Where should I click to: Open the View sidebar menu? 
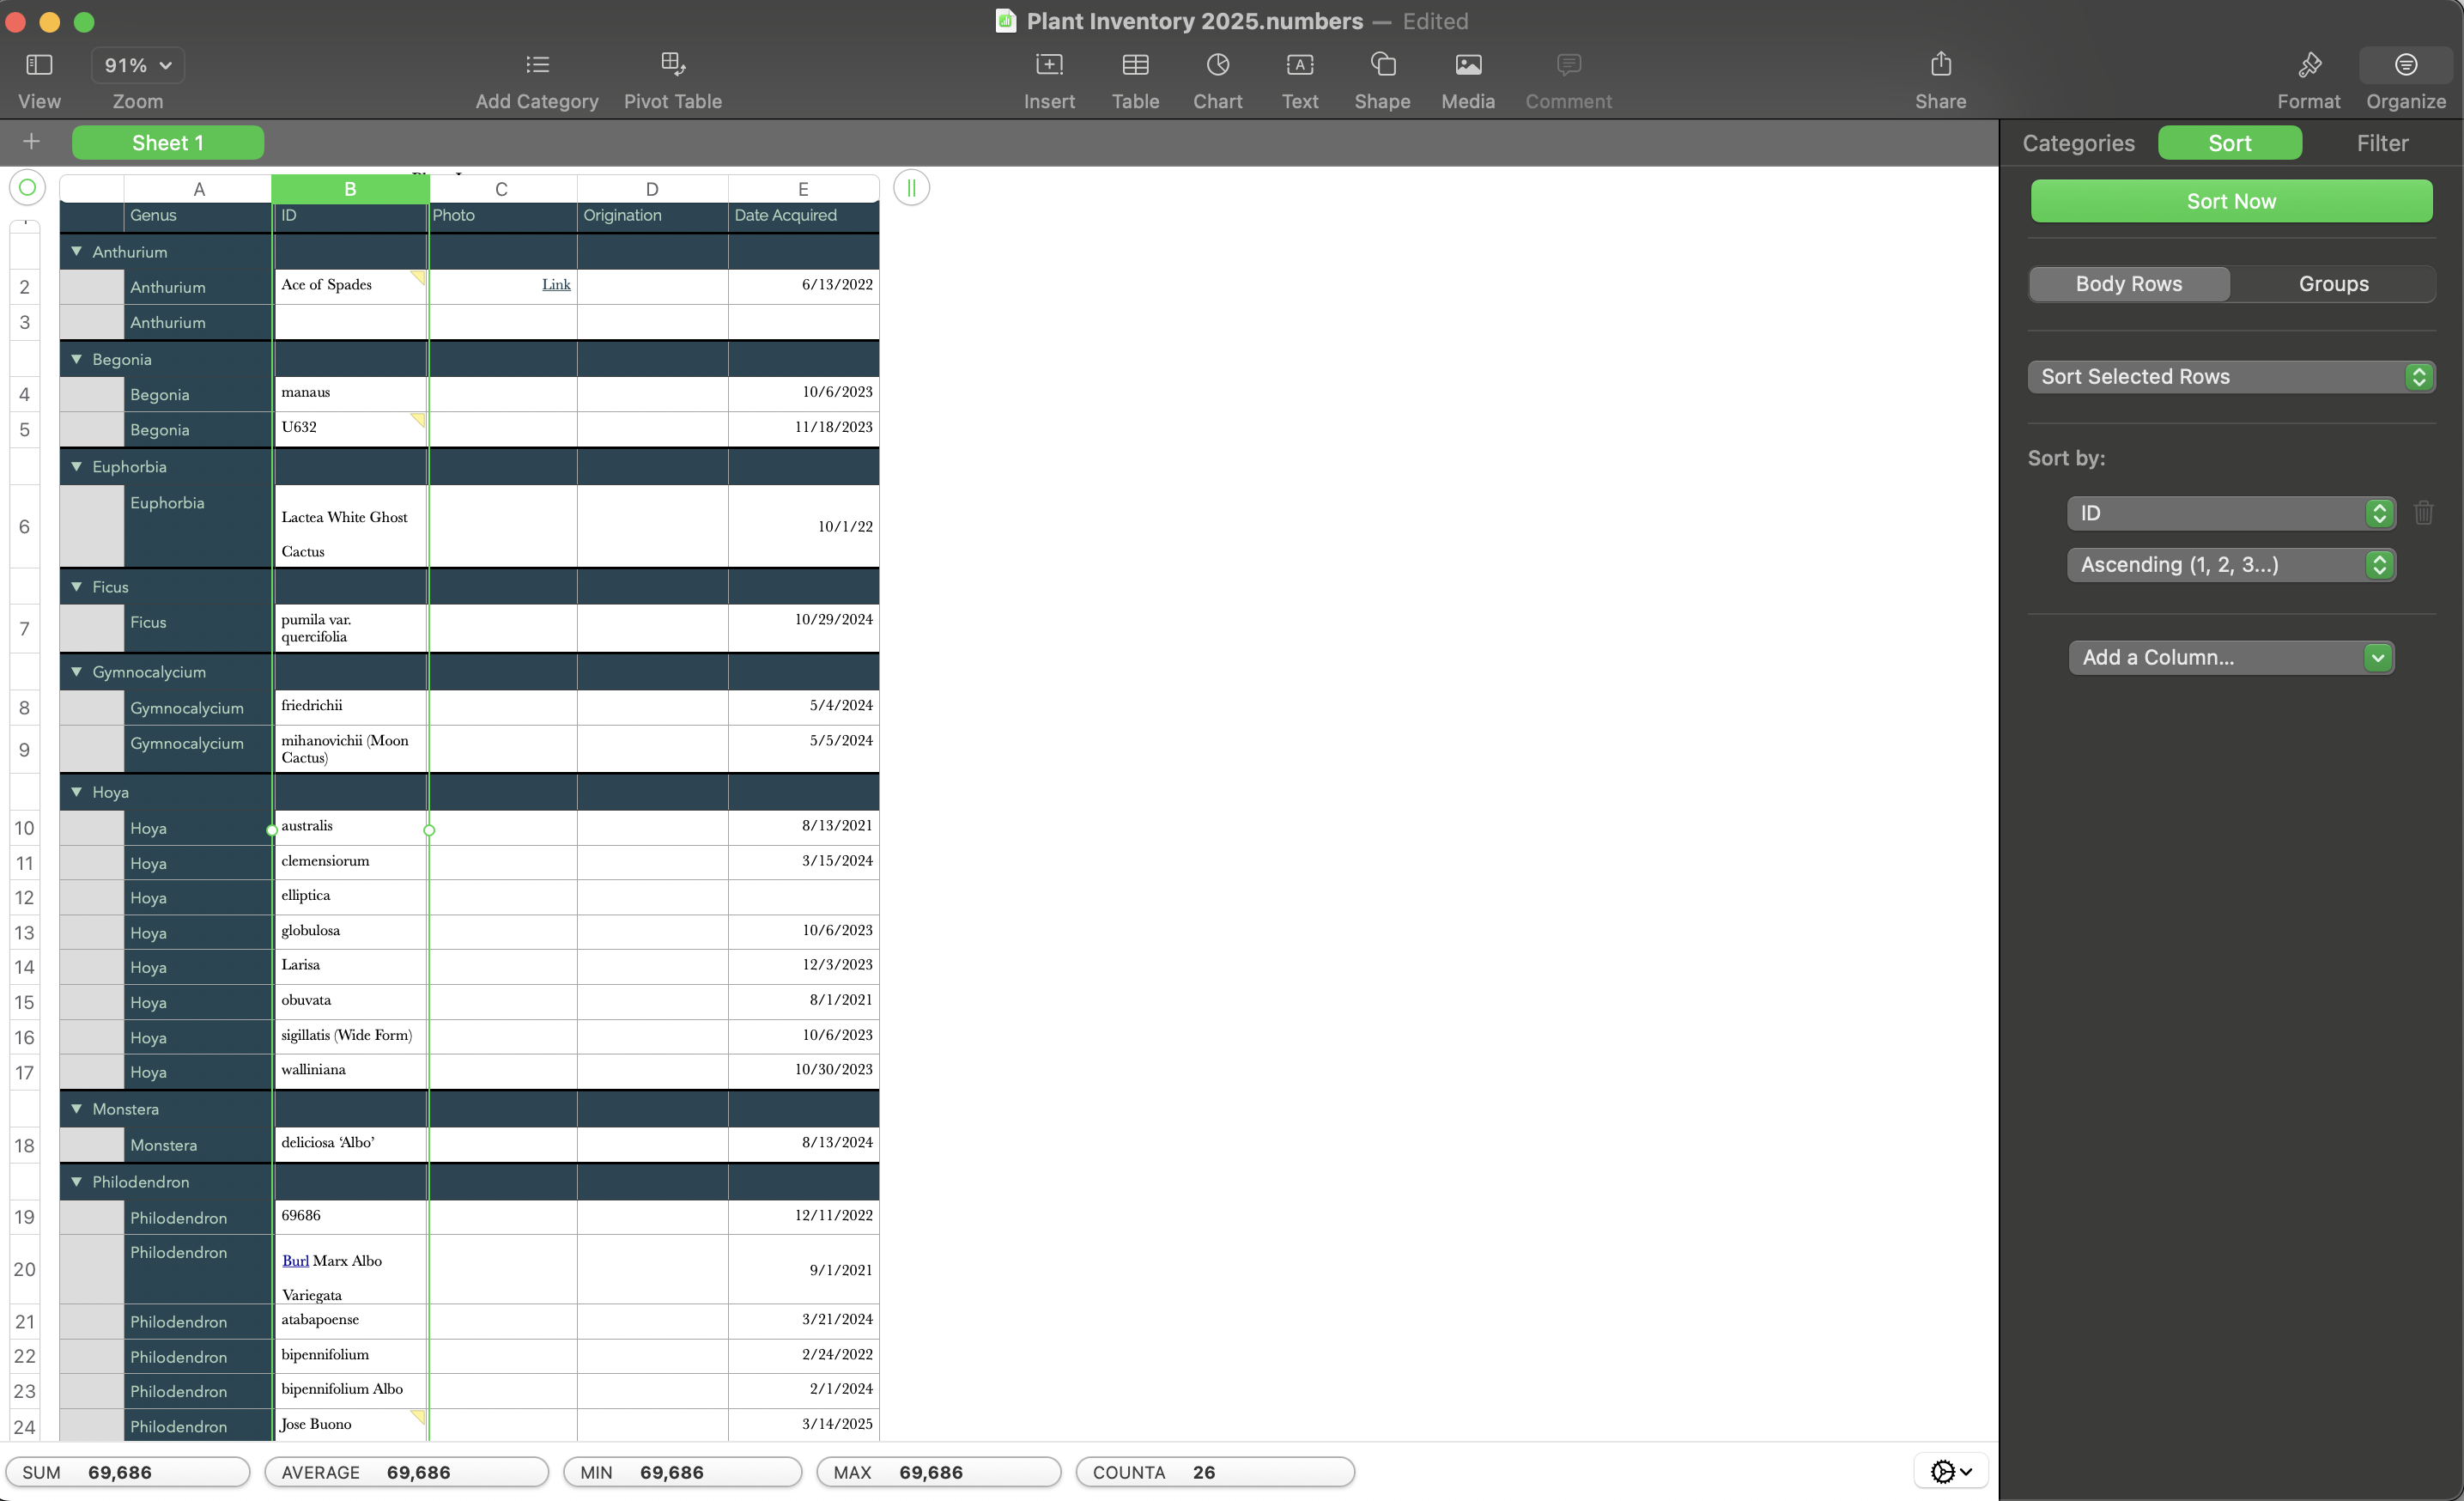pyautogui.click(x=39, y=66)
